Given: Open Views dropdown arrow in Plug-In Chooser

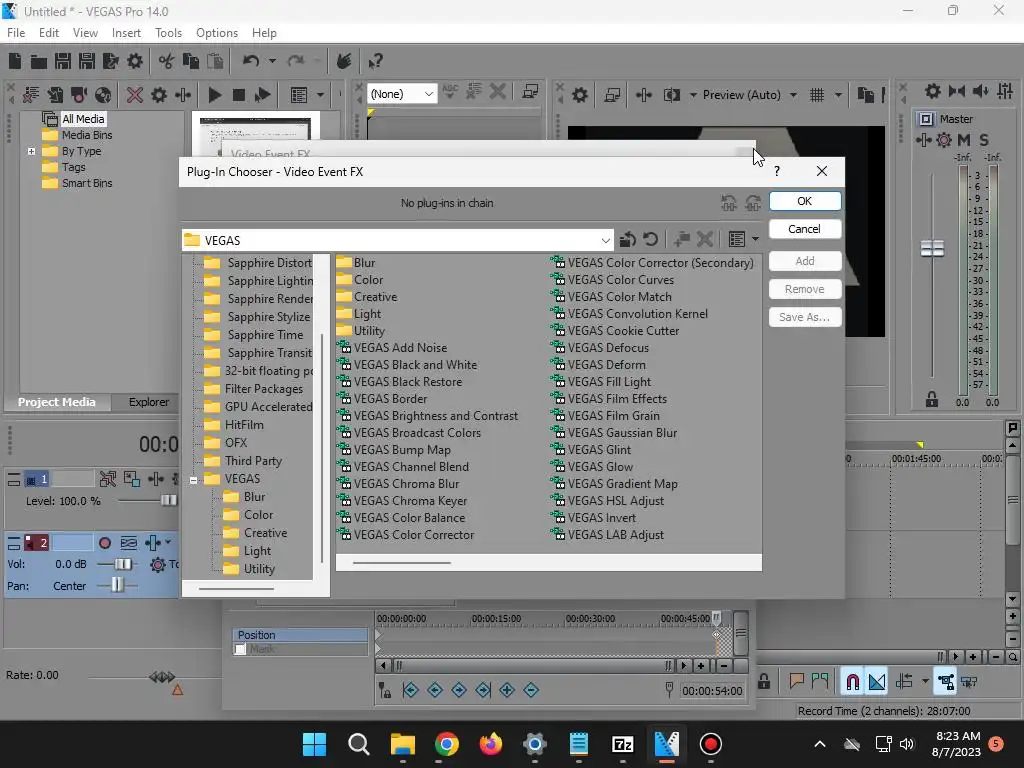Looking at the screenshot, I should (x=755, y=240).
